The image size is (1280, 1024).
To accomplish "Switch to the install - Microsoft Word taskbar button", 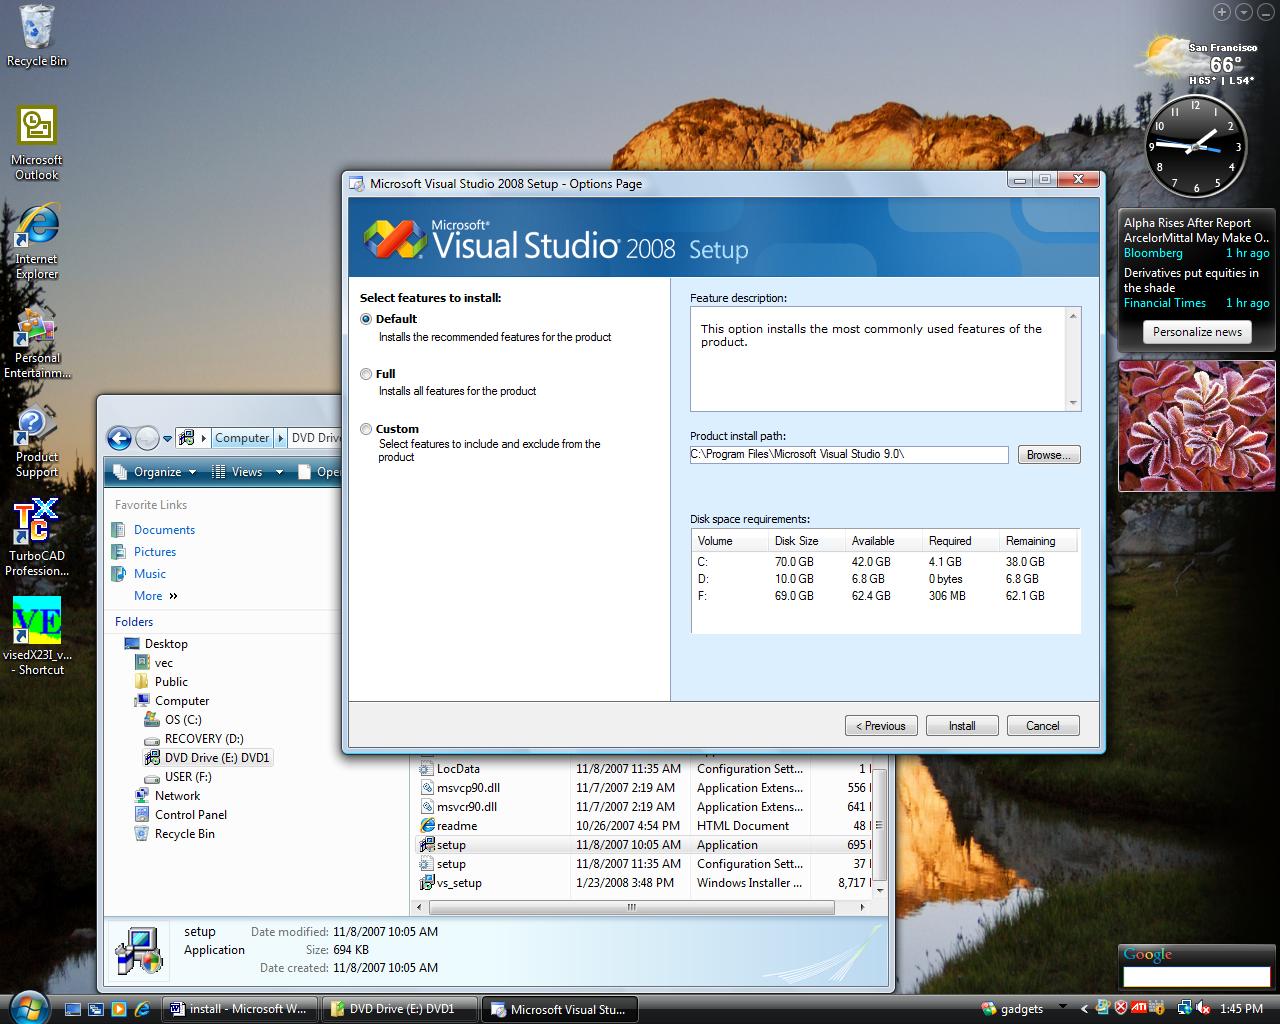I will pos(241,1009).
